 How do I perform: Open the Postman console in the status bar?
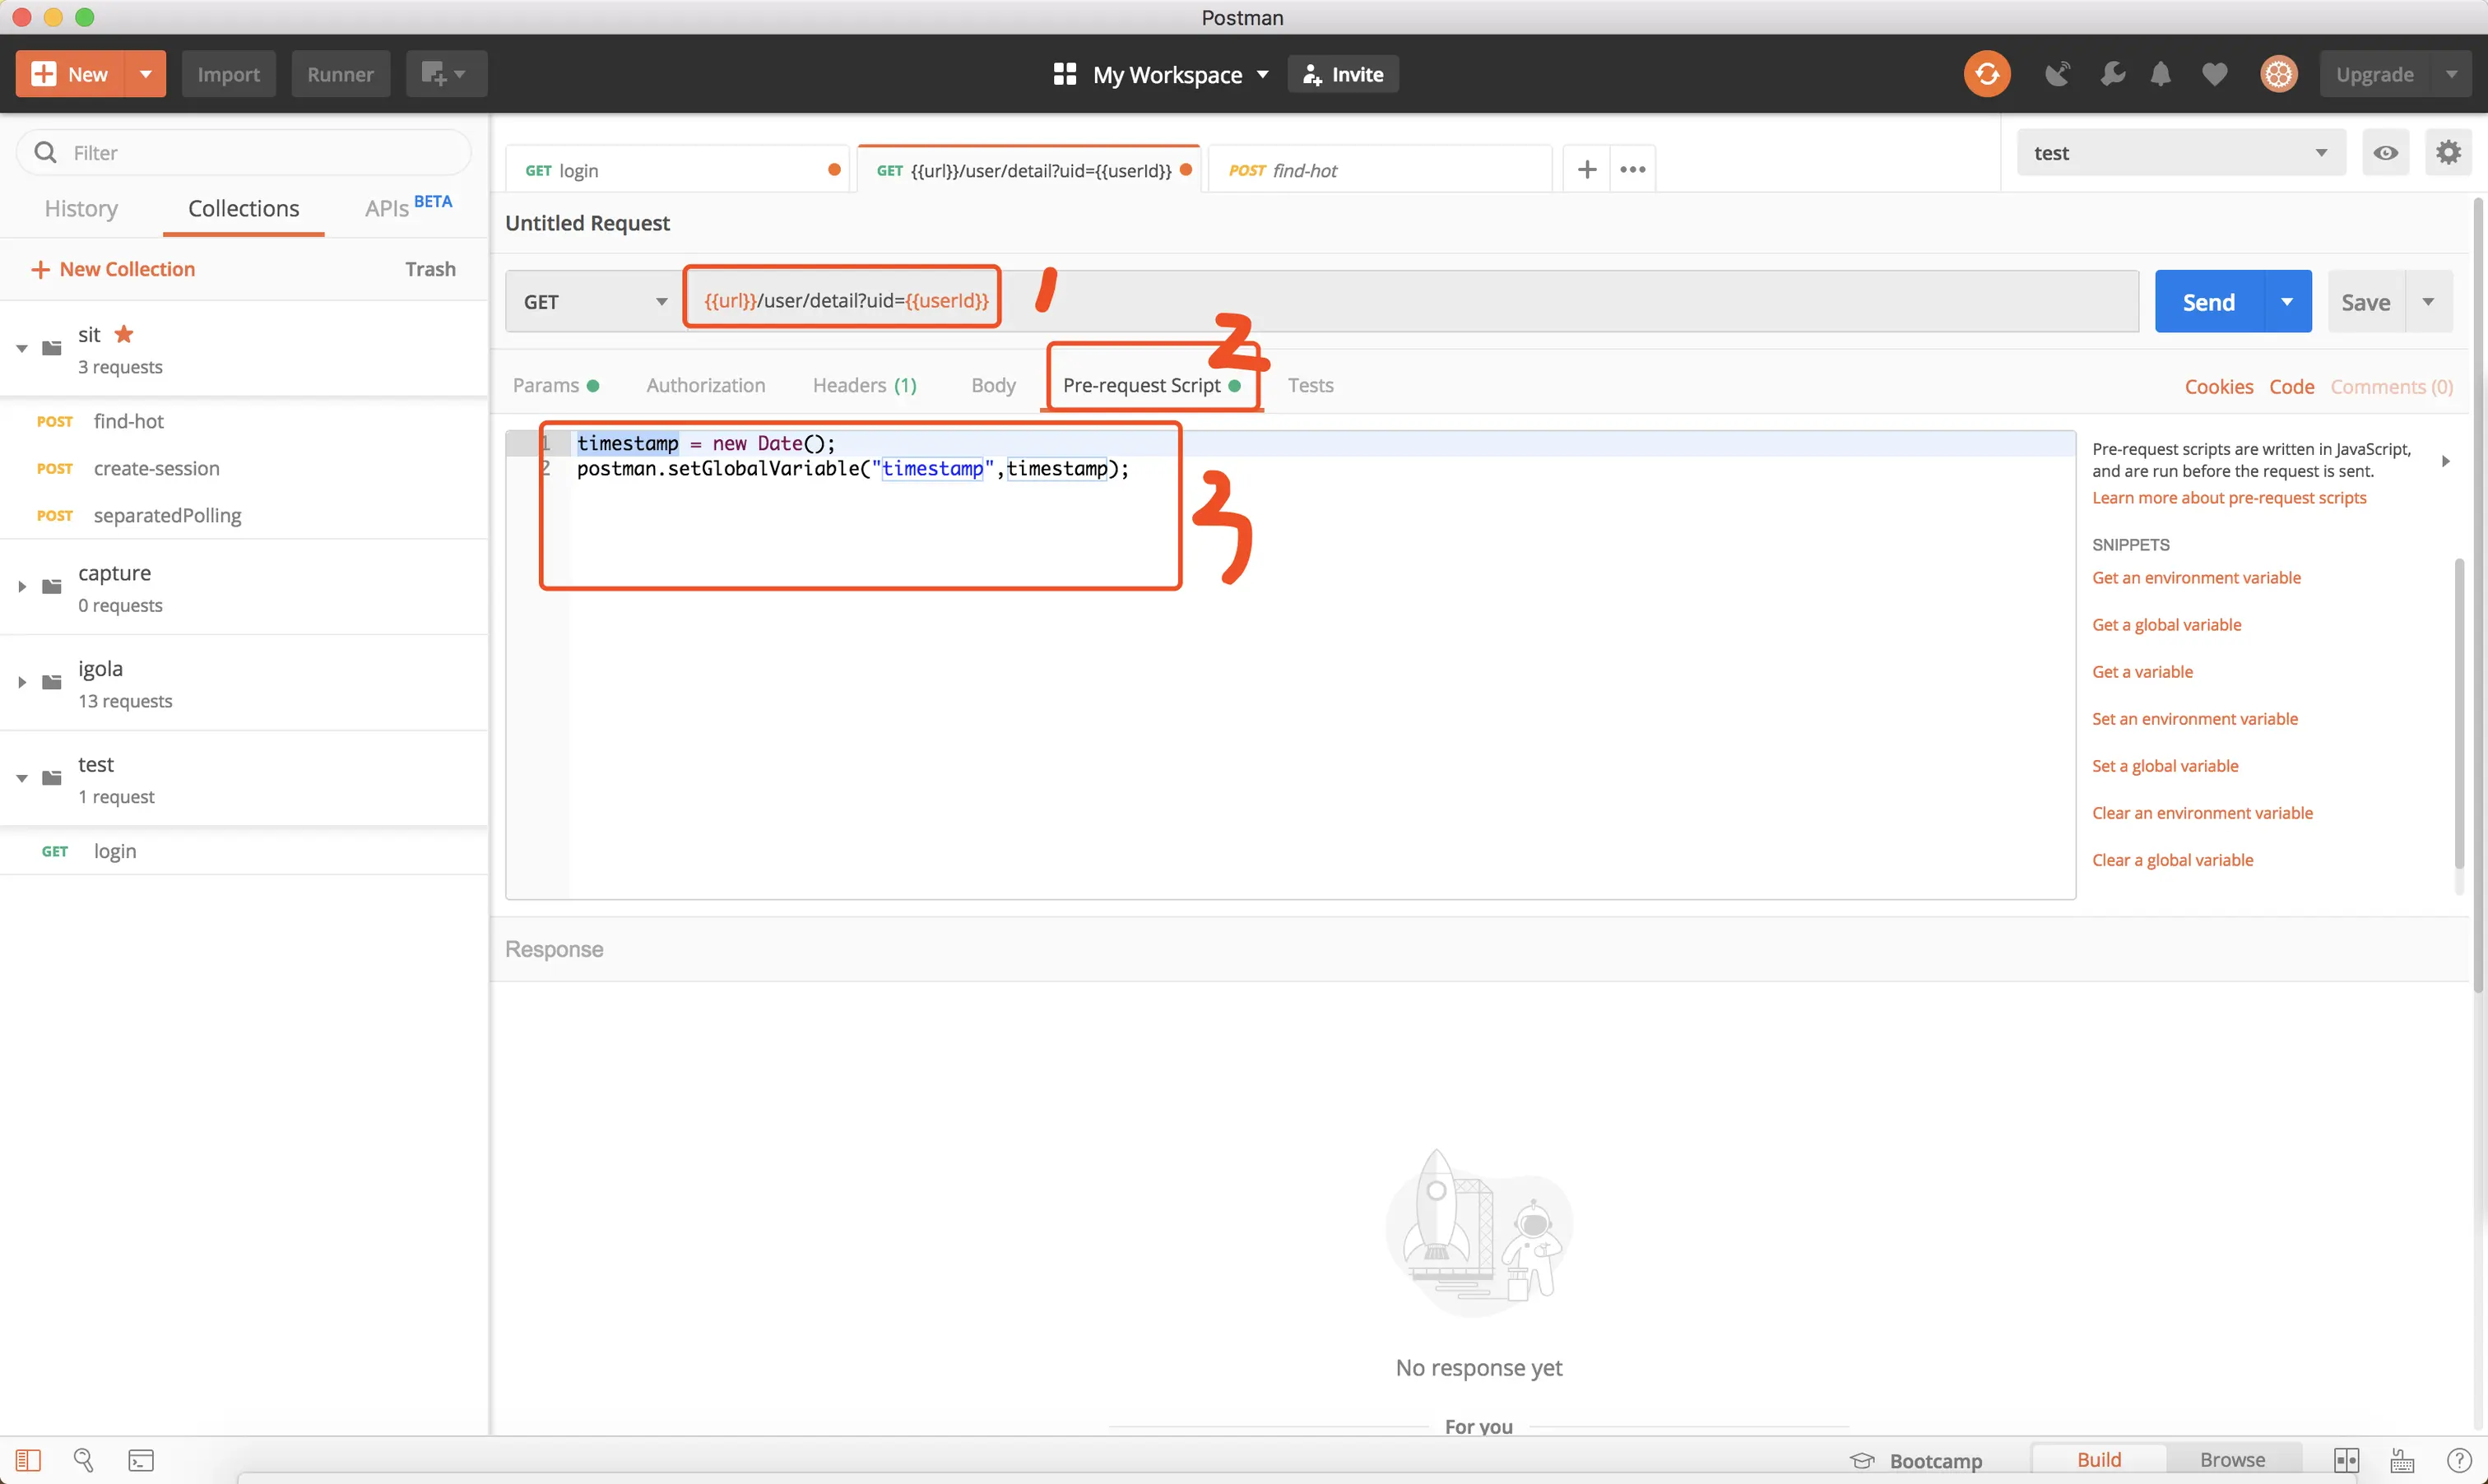[141, 1460]
